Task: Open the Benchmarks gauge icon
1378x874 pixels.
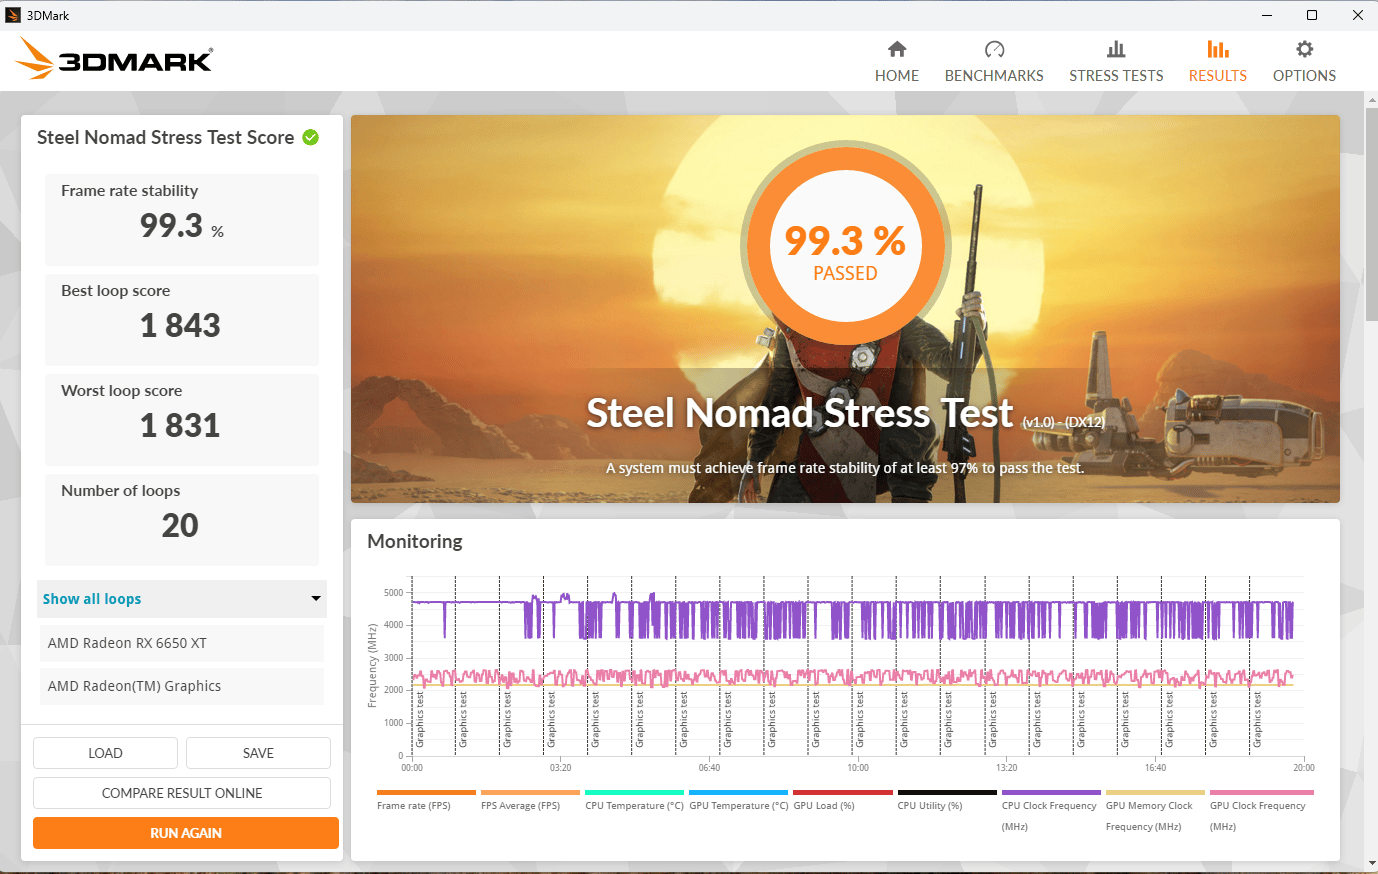Action: 994,49
